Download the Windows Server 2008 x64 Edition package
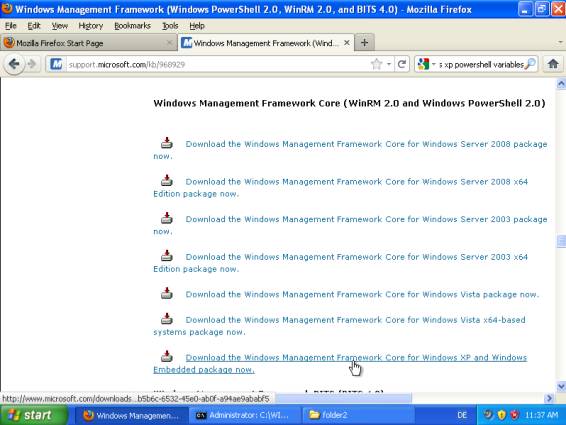Image resolution: width=566 pixels, height=425 pixels. pyautogui.click(x=340, y=187)
